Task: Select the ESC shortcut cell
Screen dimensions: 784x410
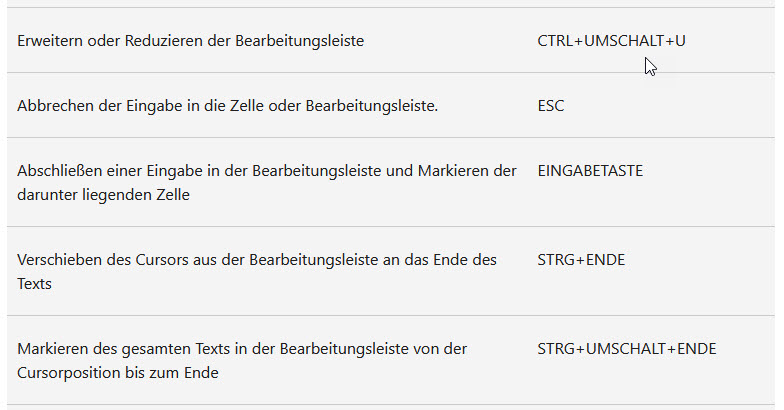Action: tap(550, 105)
